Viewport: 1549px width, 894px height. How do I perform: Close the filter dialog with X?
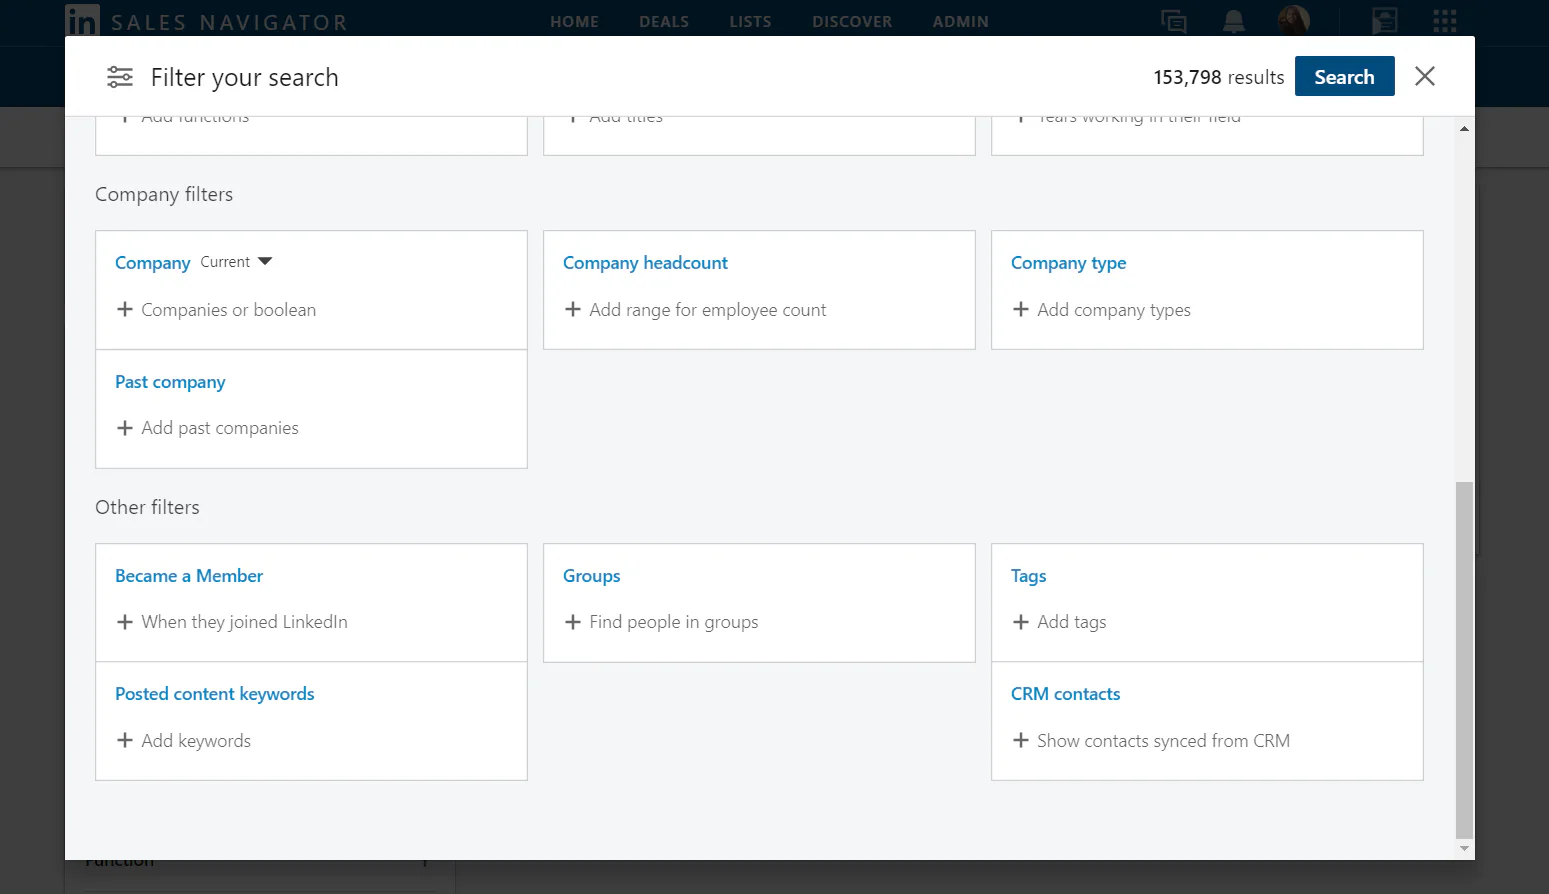1424,76
